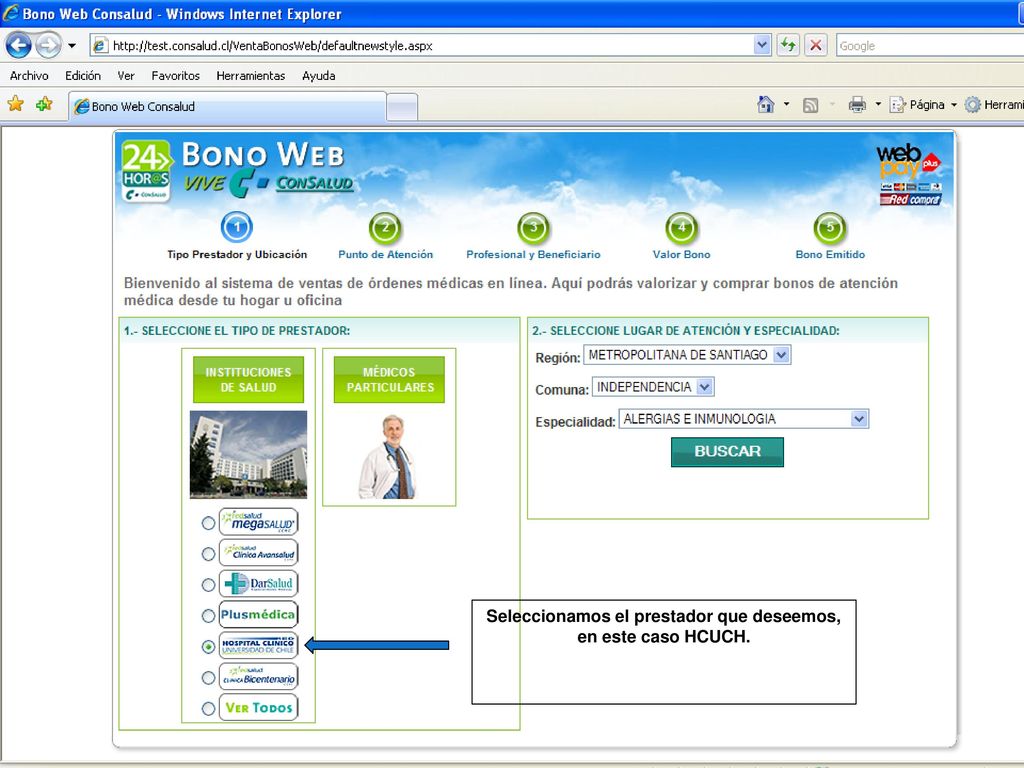Click the Hospital Clínico Universidad de Chile logo
The image size is (1024, 768).
259,645
